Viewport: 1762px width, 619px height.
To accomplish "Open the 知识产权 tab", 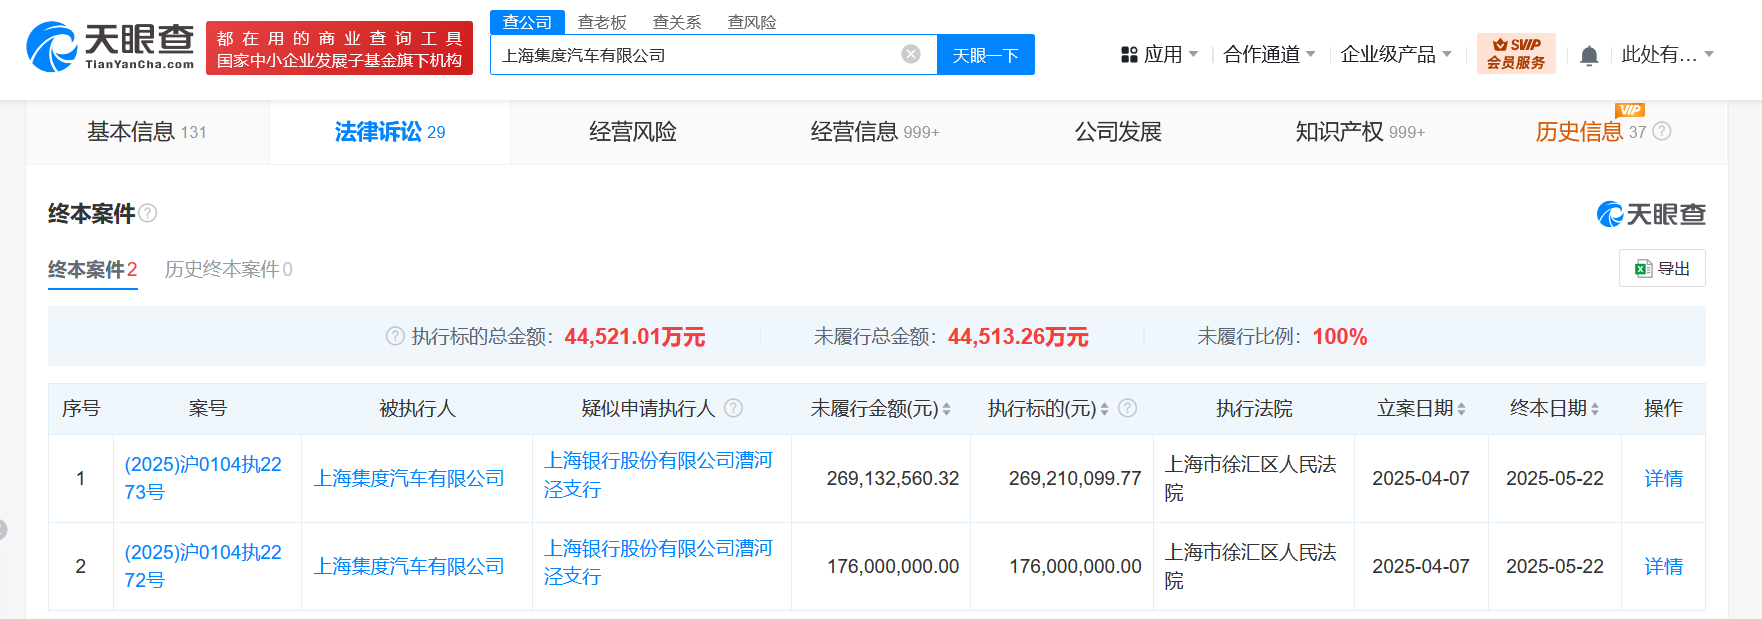I will pyautogui.click(x=1360, y=132).
